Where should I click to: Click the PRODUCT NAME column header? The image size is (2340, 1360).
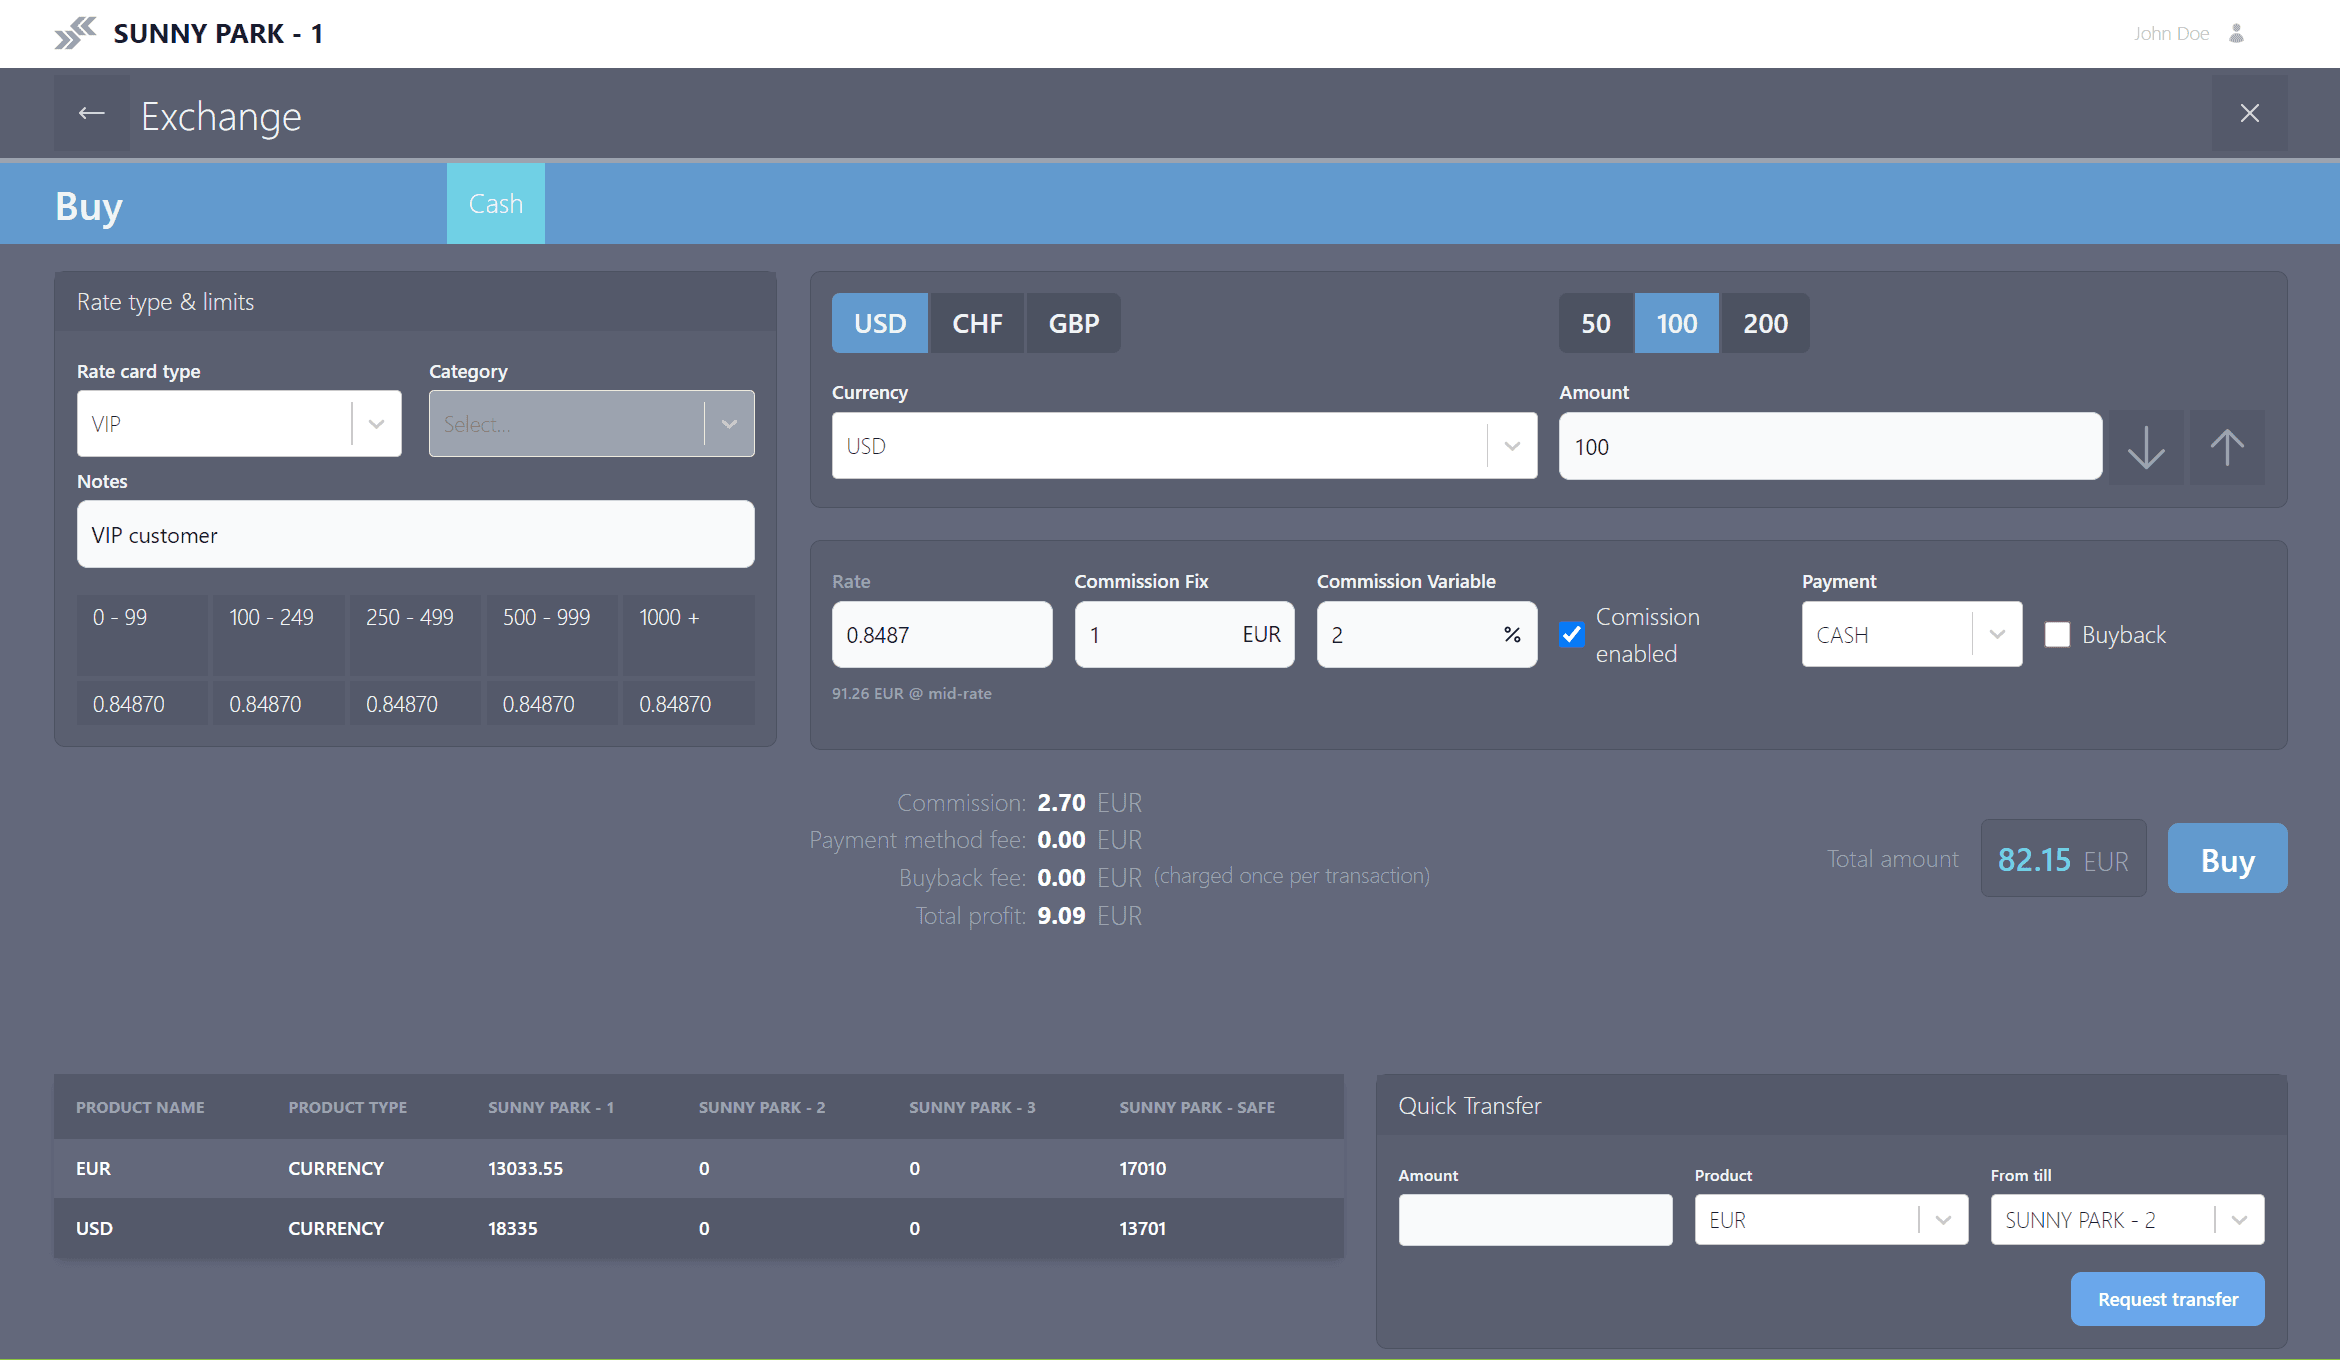(140, 1107)
